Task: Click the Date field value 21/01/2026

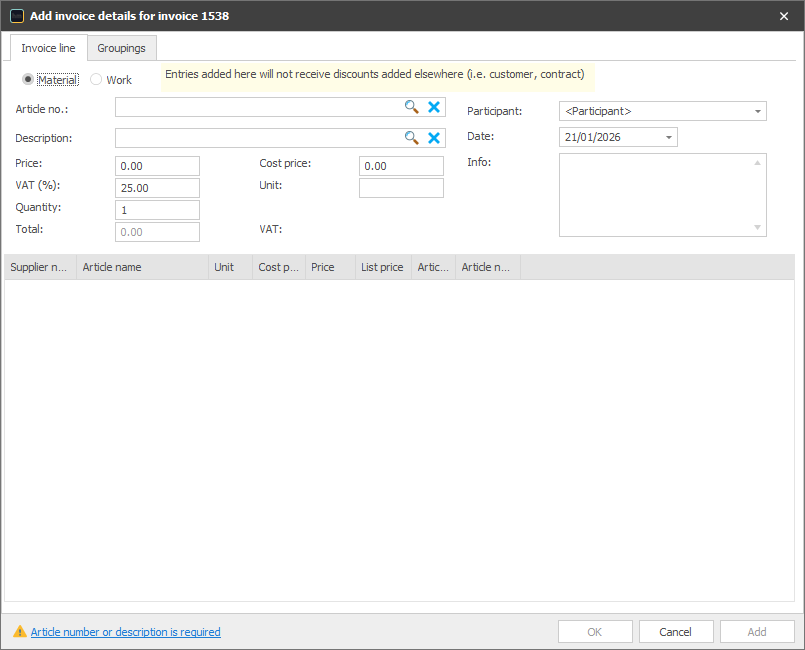Action: tap(593, 137)
